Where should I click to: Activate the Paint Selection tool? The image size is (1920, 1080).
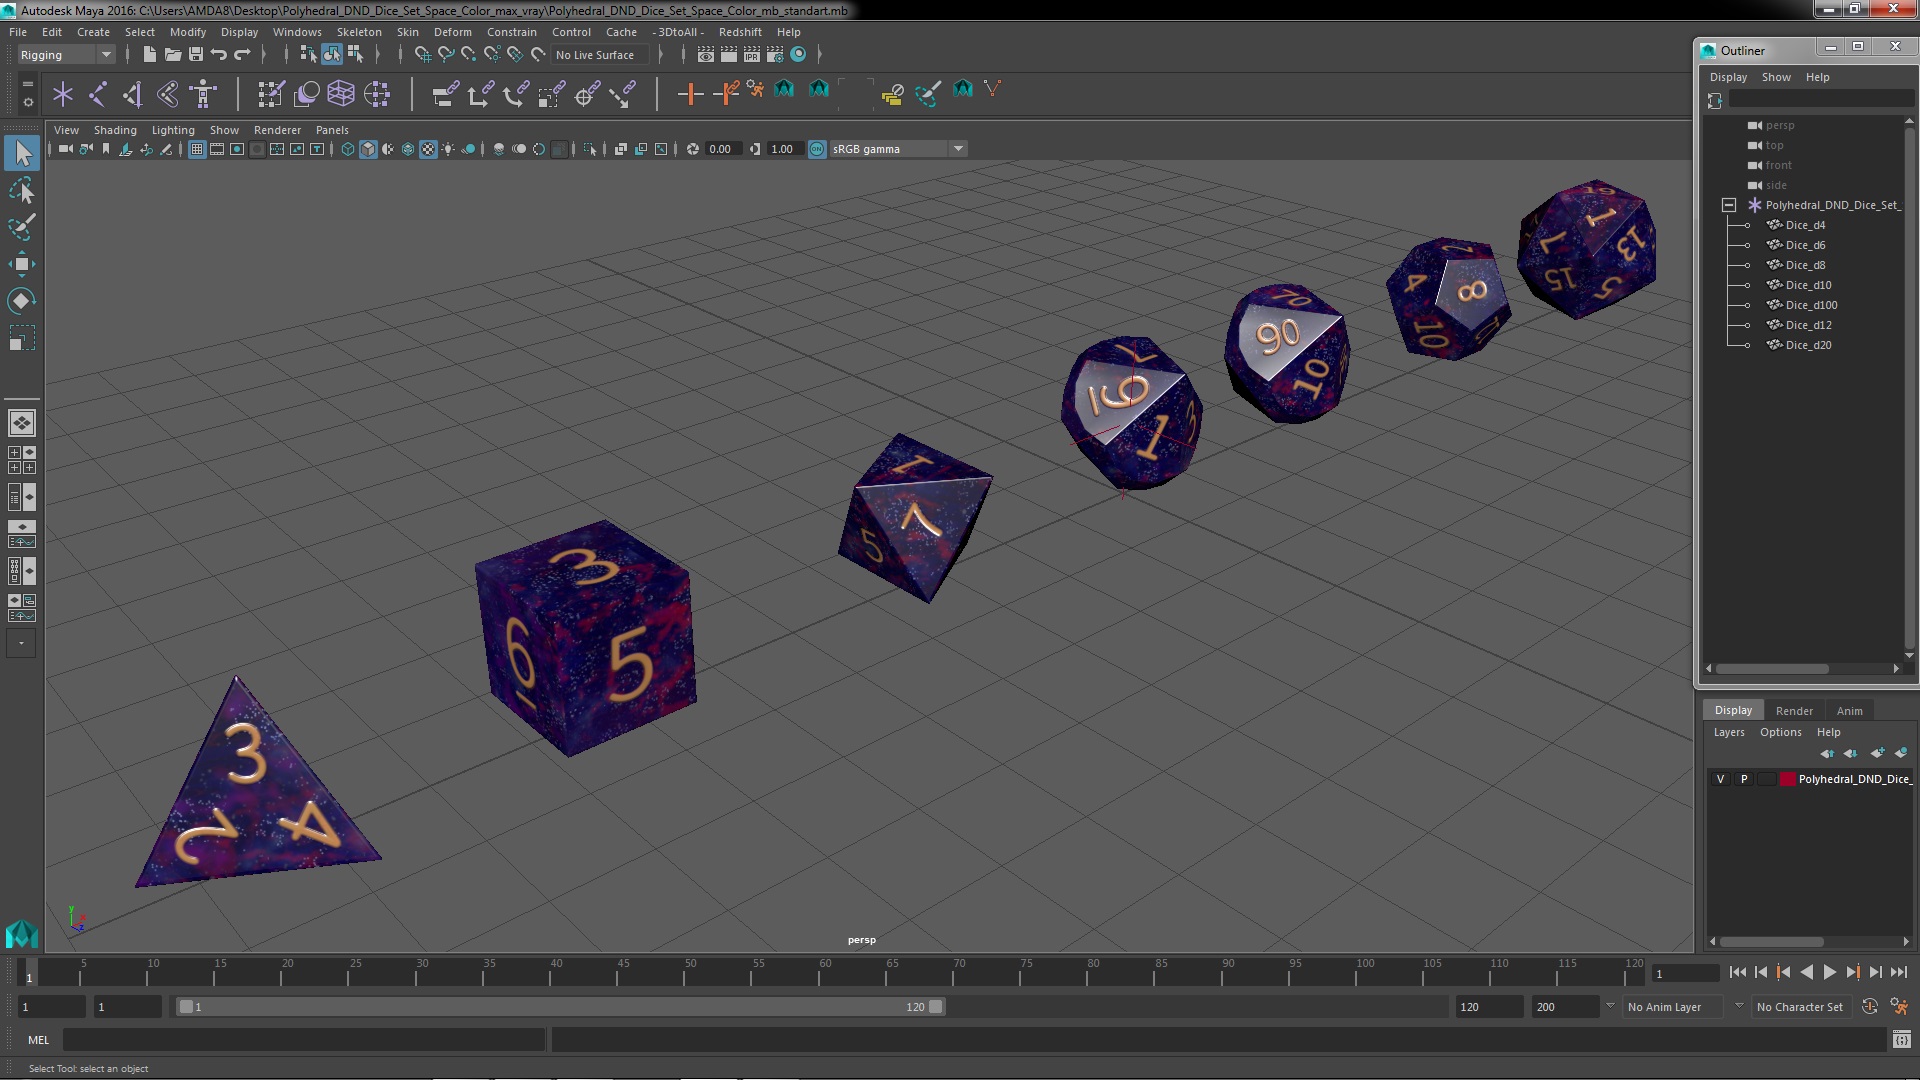coord(22,227)
